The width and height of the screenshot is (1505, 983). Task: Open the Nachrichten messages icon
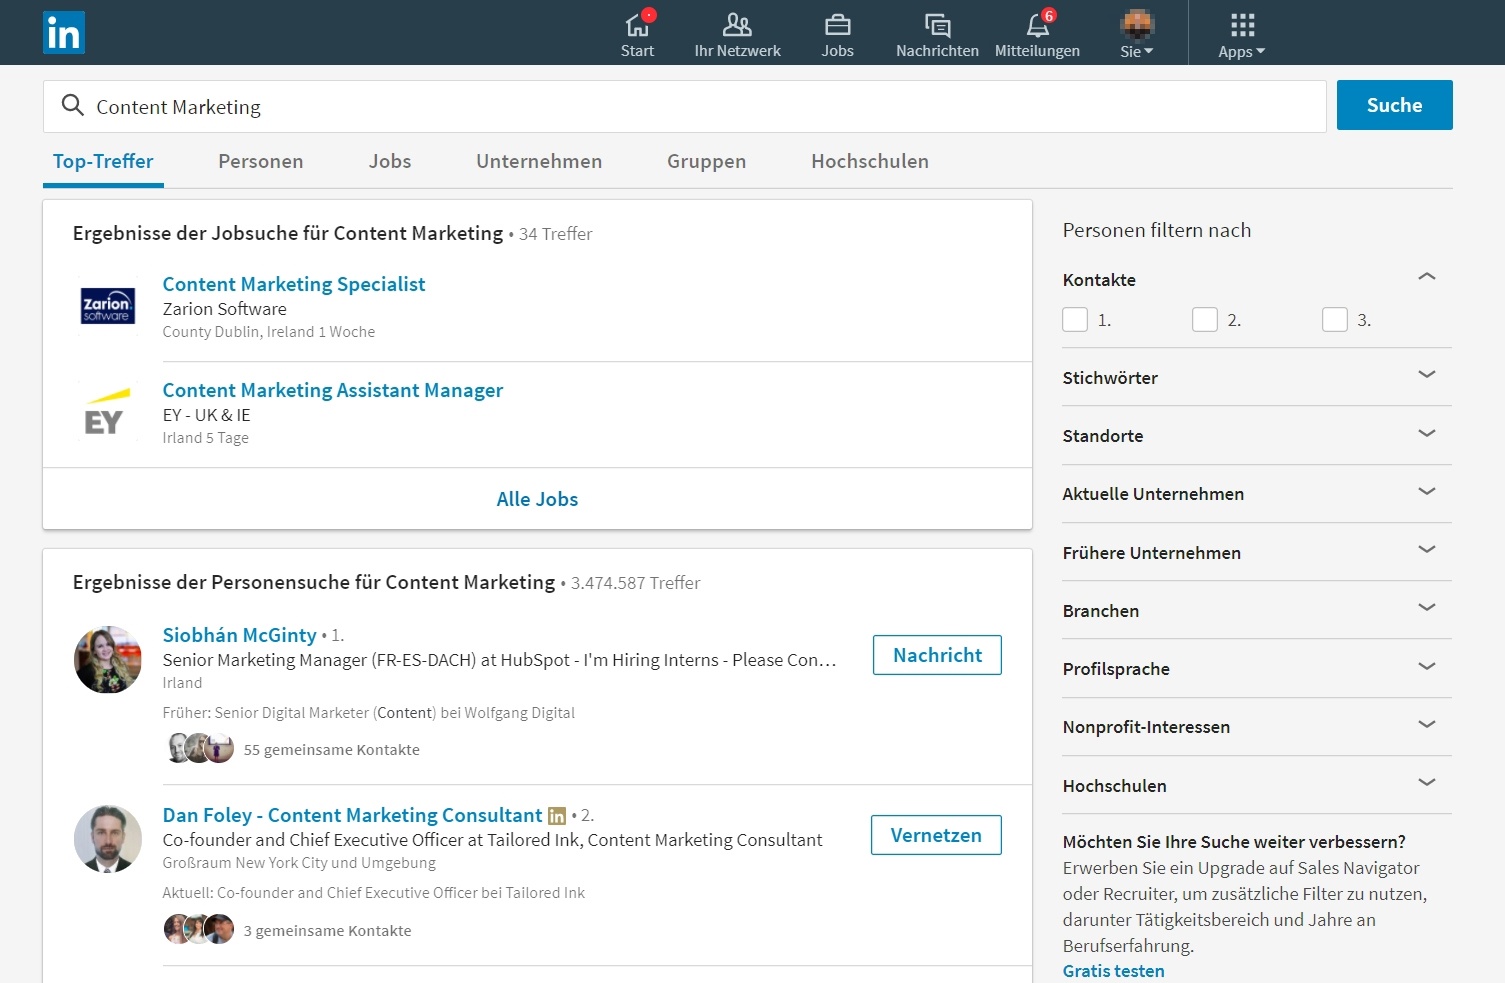point(937,24)
